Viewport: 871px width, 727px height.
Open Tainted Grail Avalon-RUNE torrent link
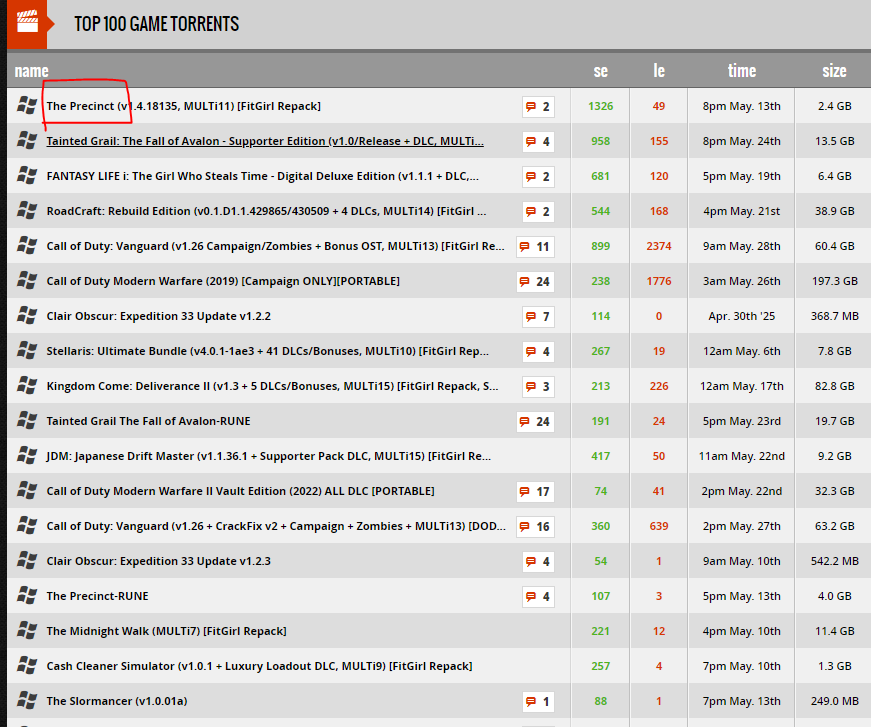click(x=148, y=421)
